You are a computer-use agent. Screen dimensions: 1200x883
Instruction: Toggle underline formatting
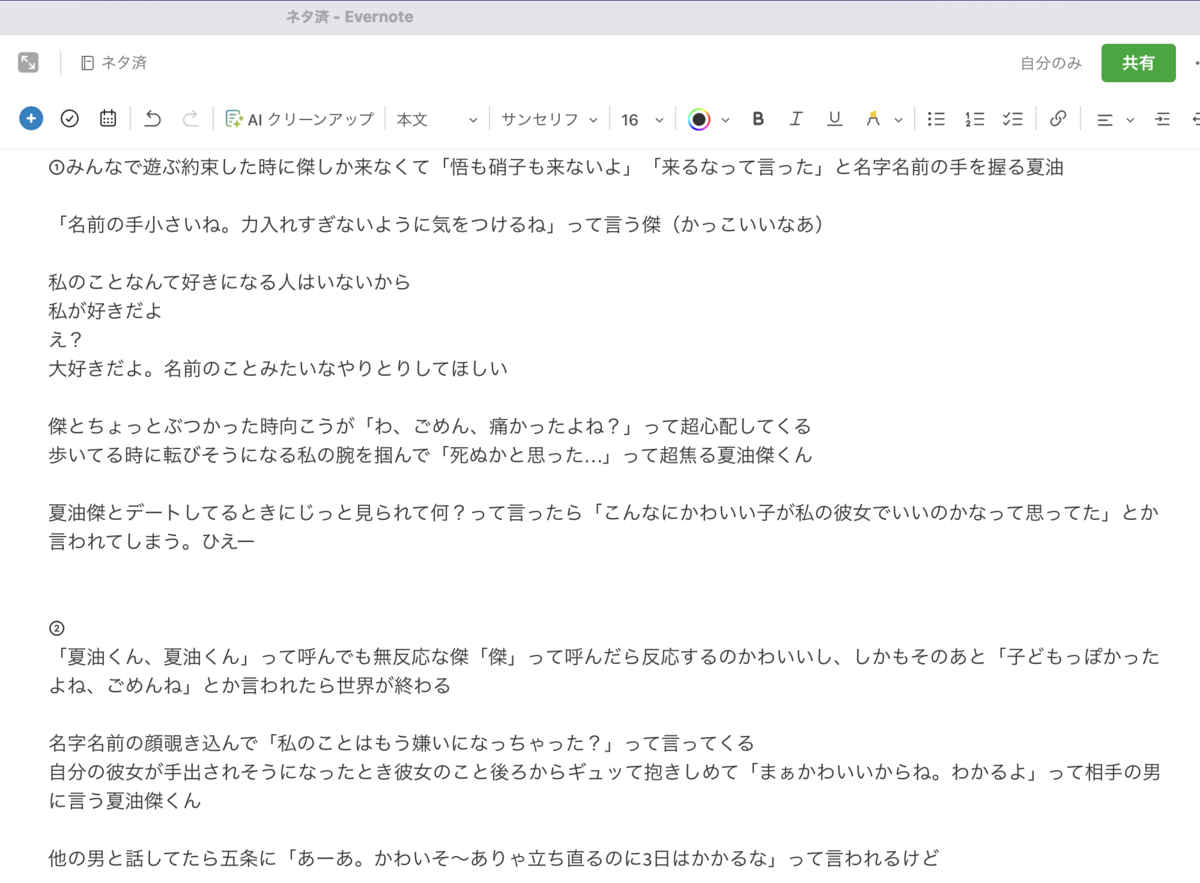point(834,119)
